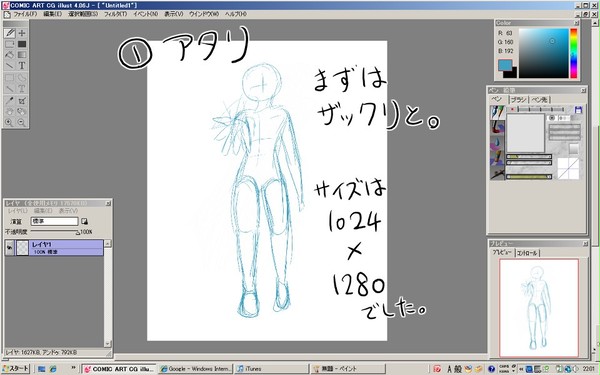Pick a shade in the color gradient square
Screen dimensions: 600x375
click(x=543, y=53)
